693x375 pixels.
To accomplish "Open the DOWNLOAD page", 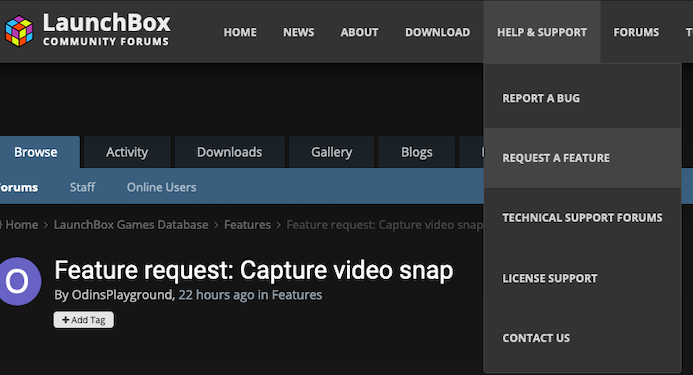I will [438, 32].
